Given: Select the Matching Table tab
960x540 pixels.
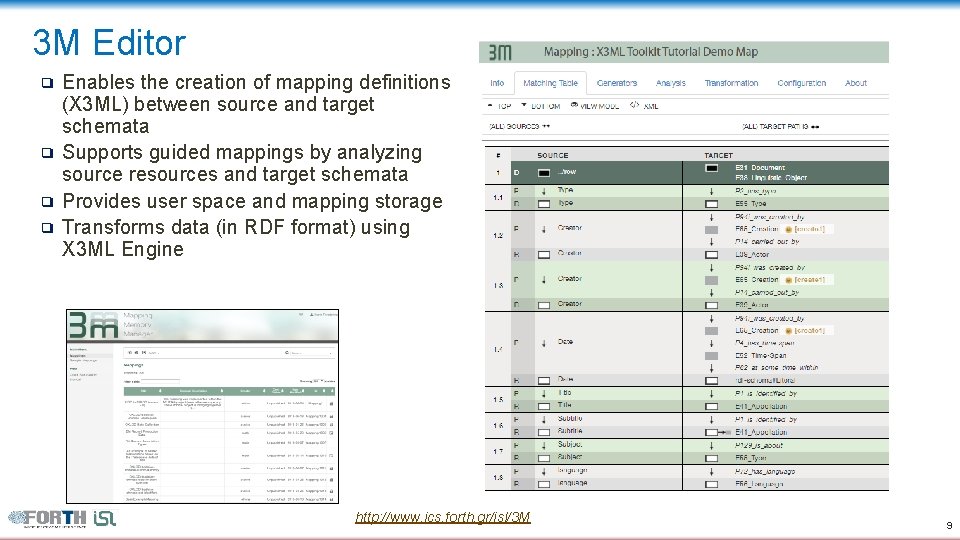Looking at the screenshot, I should [x=550, y=83].
